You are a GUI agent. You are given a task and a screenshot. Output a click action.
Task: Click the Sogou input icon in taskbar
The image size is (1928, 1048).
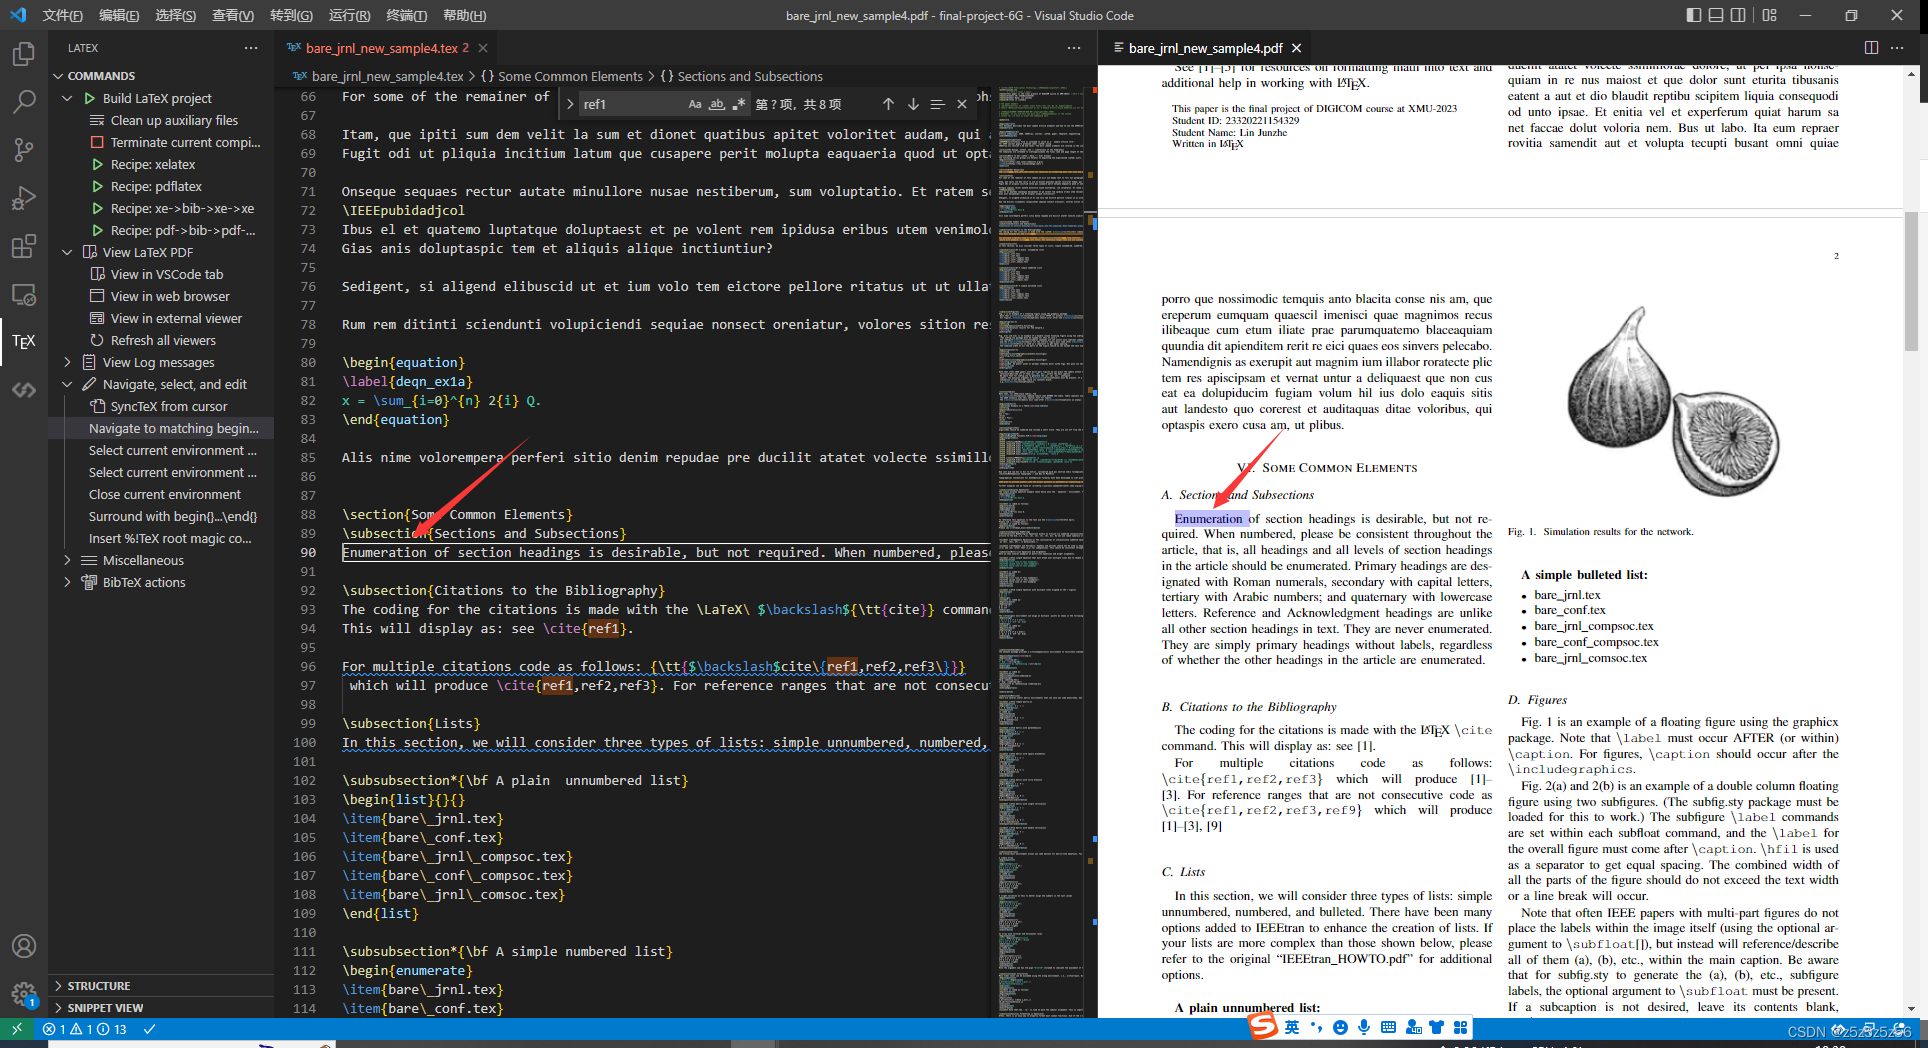point(1262,1027)
